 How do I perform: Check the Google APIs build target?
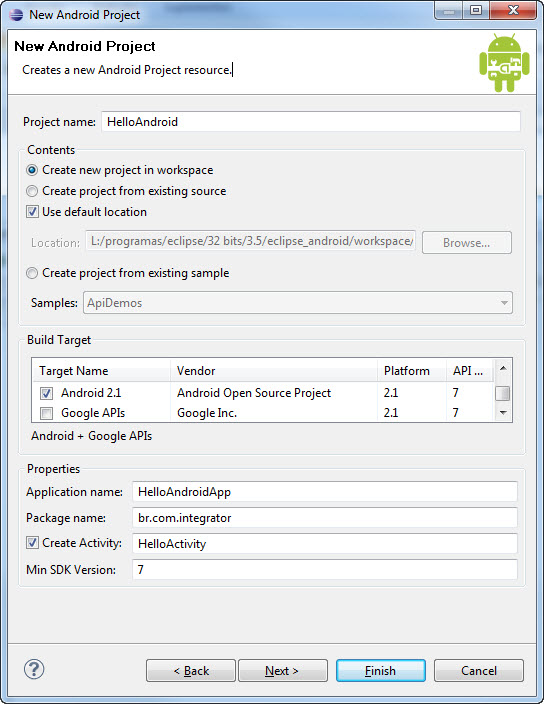coord(46,413)
